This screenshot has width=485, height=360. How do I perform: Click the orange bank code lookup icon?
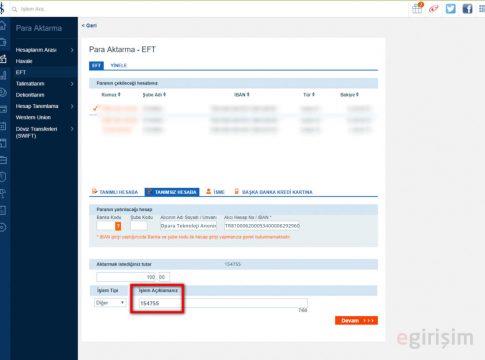click(x=118, y=226)
